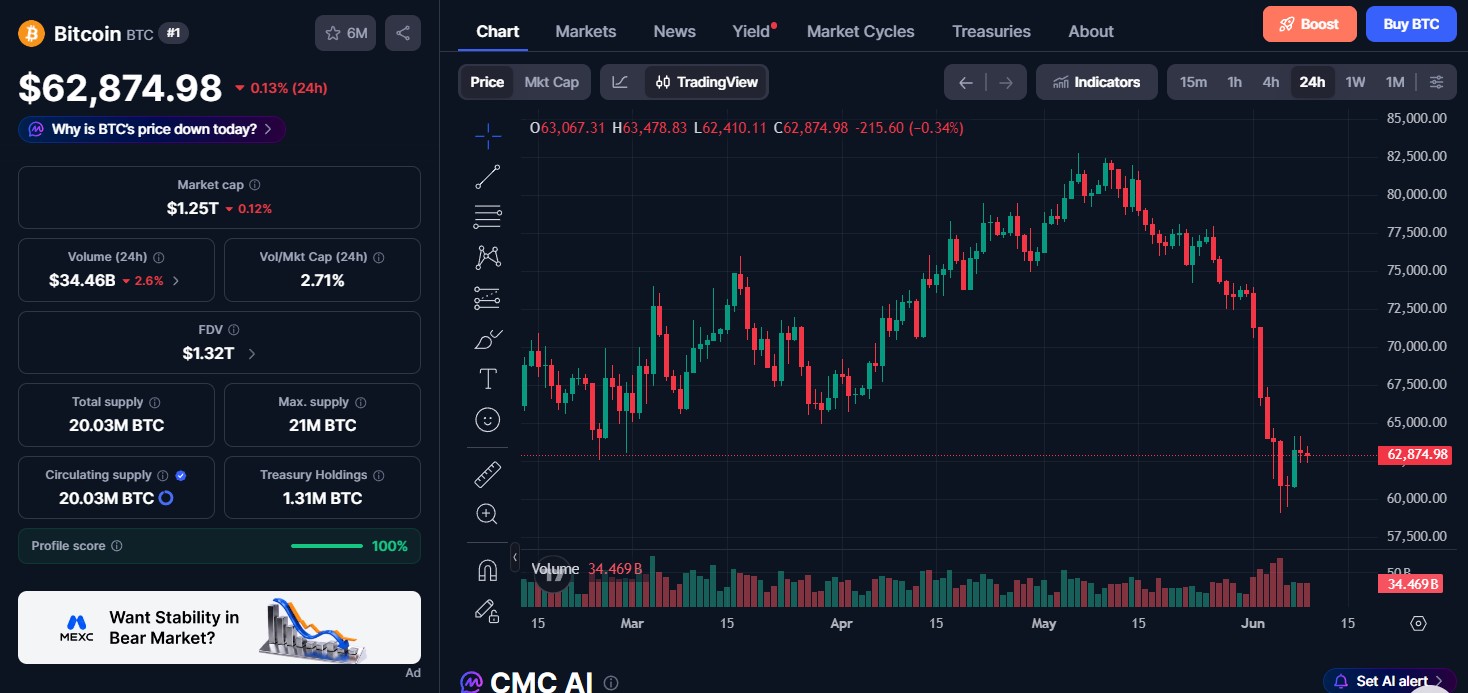This screenshot has height=693, width=1468.
Task: Open the News tab
Action: point(675,31)
